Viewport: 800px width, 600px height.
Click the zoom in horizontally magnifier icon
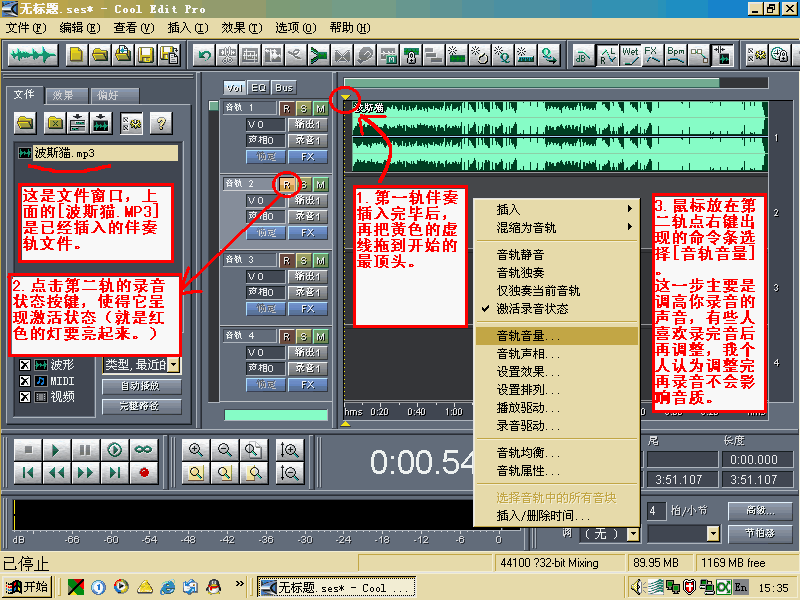[x=196, y=449]
